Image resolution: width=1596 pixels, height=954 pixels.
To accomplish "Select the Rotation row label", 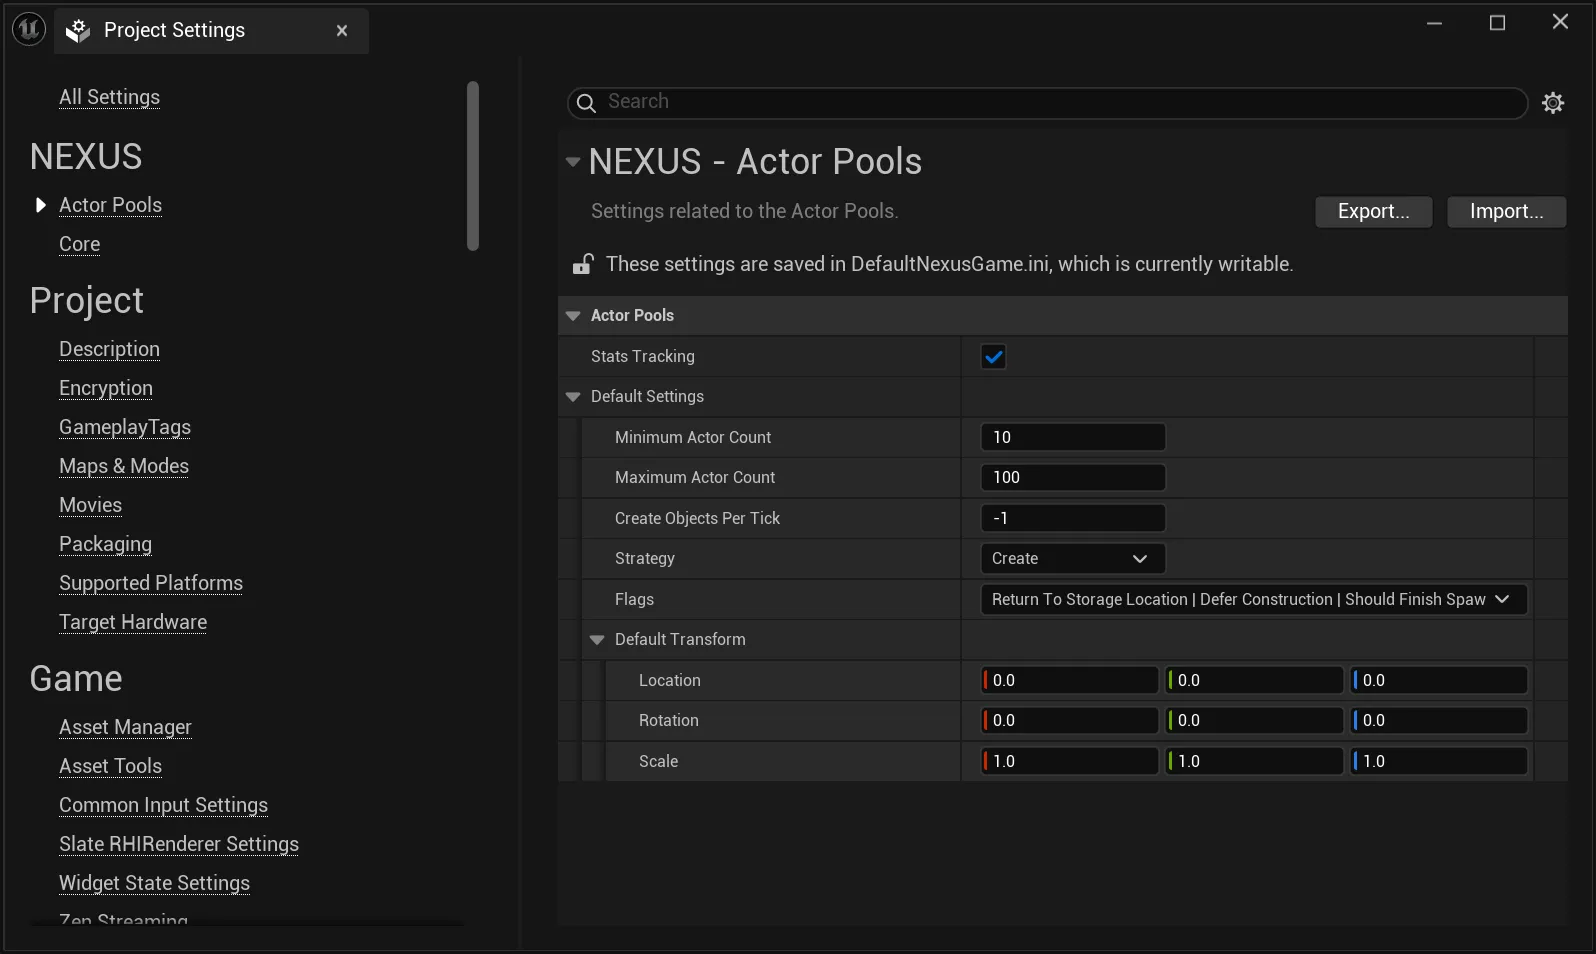I will coord(668,721).
